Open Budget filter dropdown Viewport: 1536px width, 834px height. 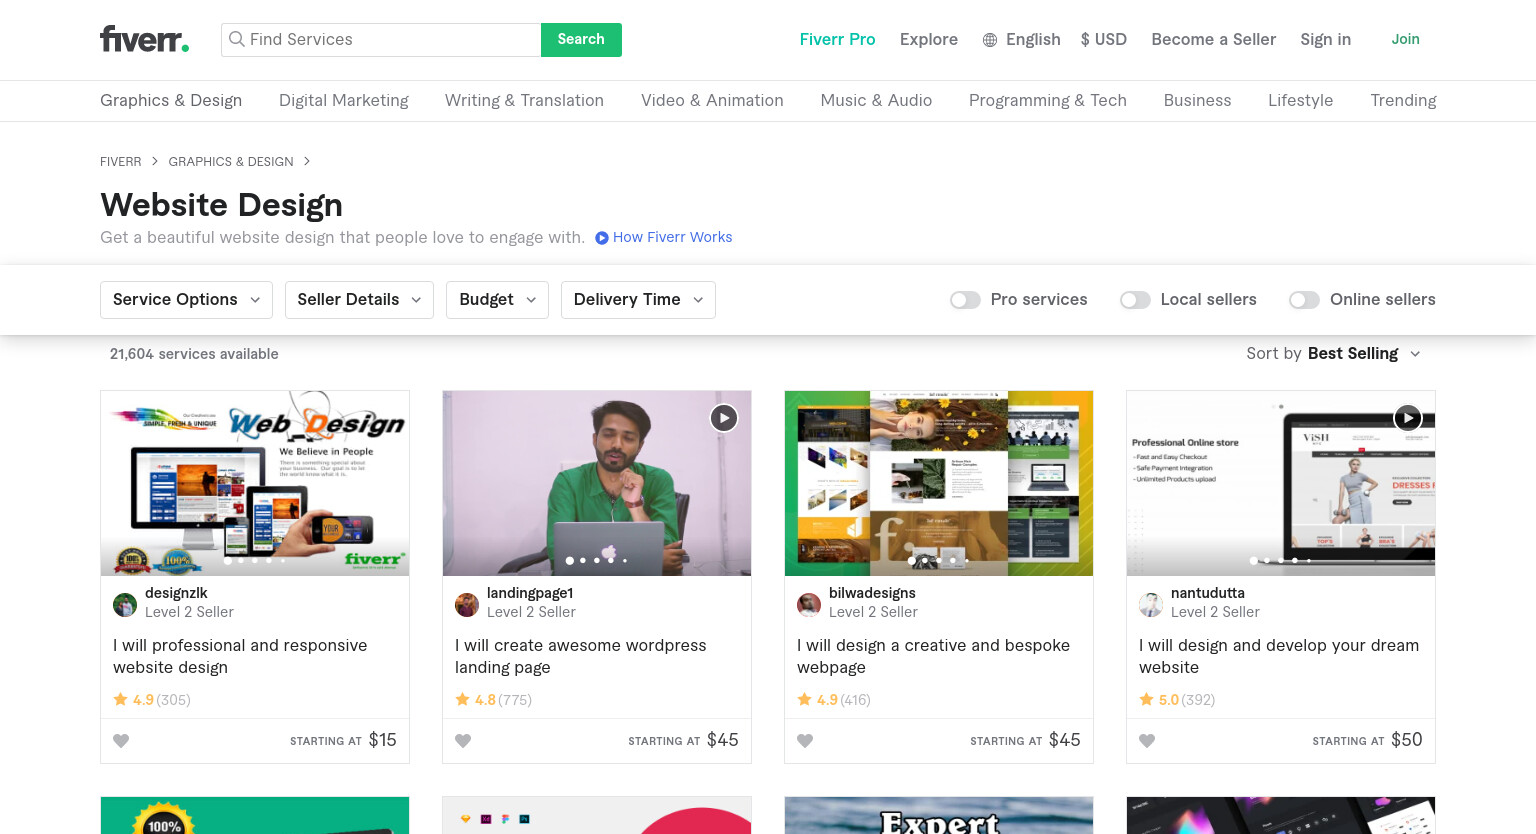click(x=497, y=300)
